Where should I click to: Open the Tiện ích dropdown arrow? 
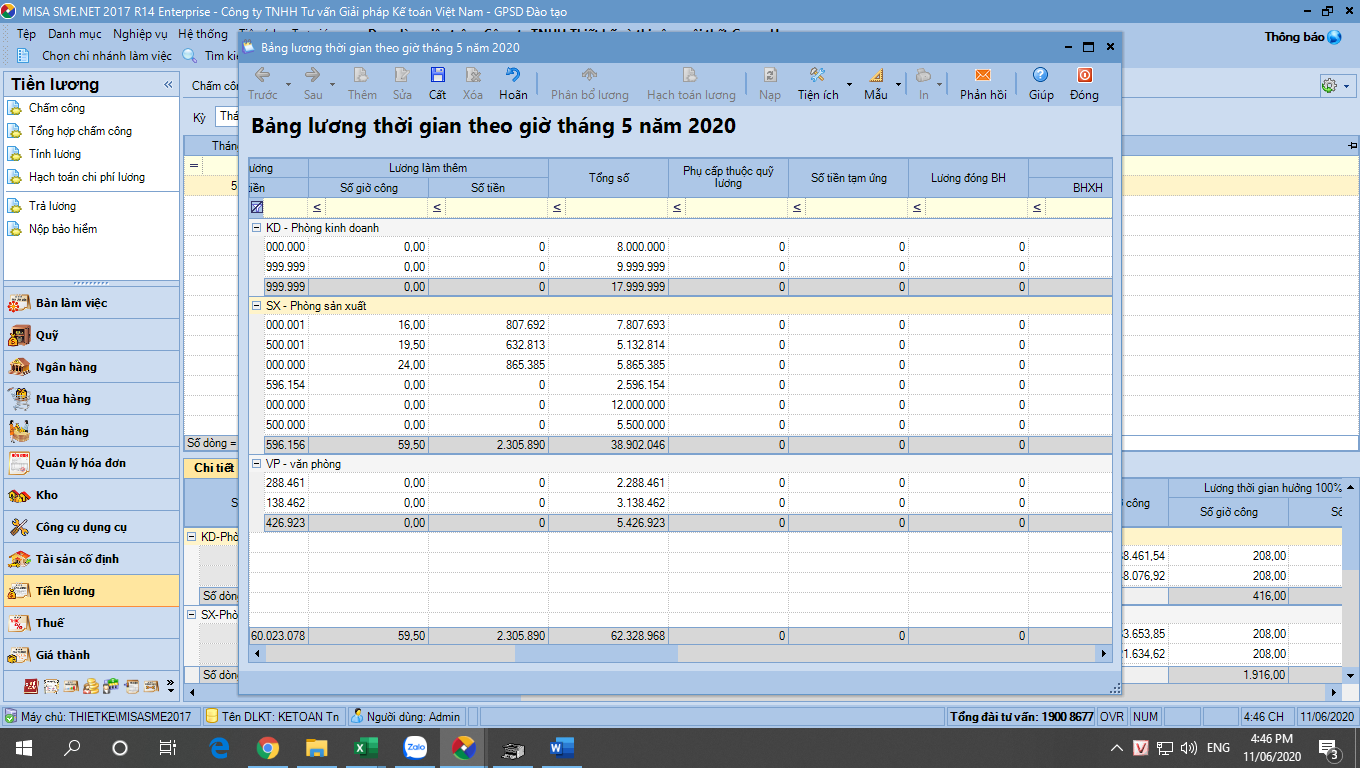coord(849,85)
